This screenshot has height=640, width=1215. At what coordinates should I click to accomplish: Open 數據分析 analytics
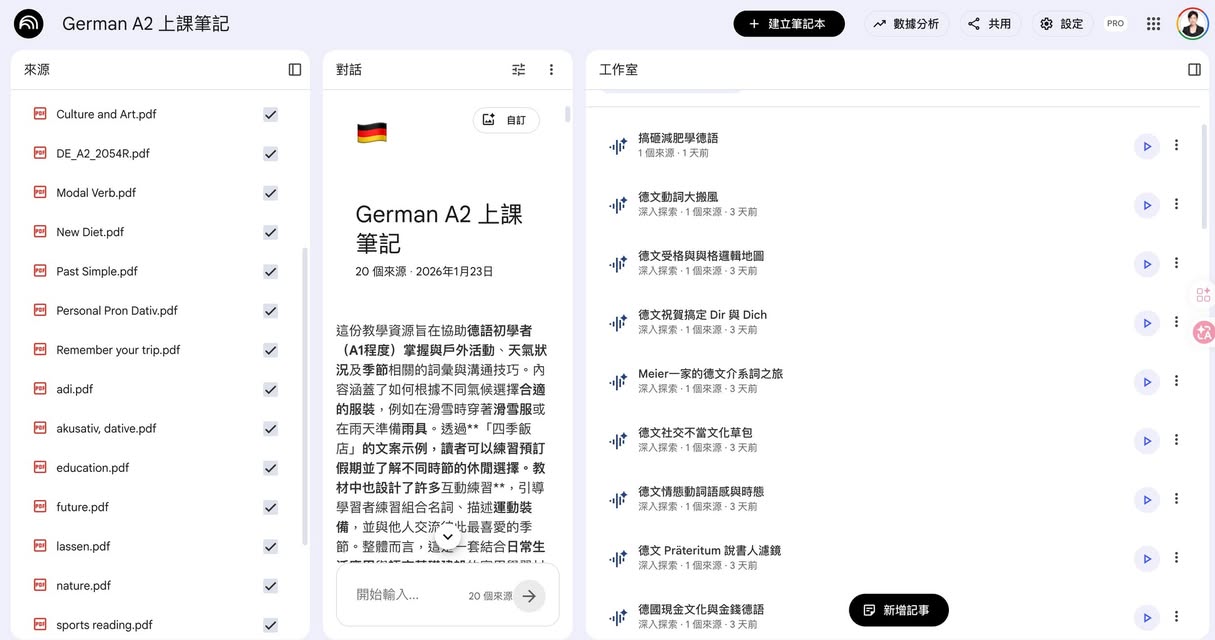click(906, 24)
